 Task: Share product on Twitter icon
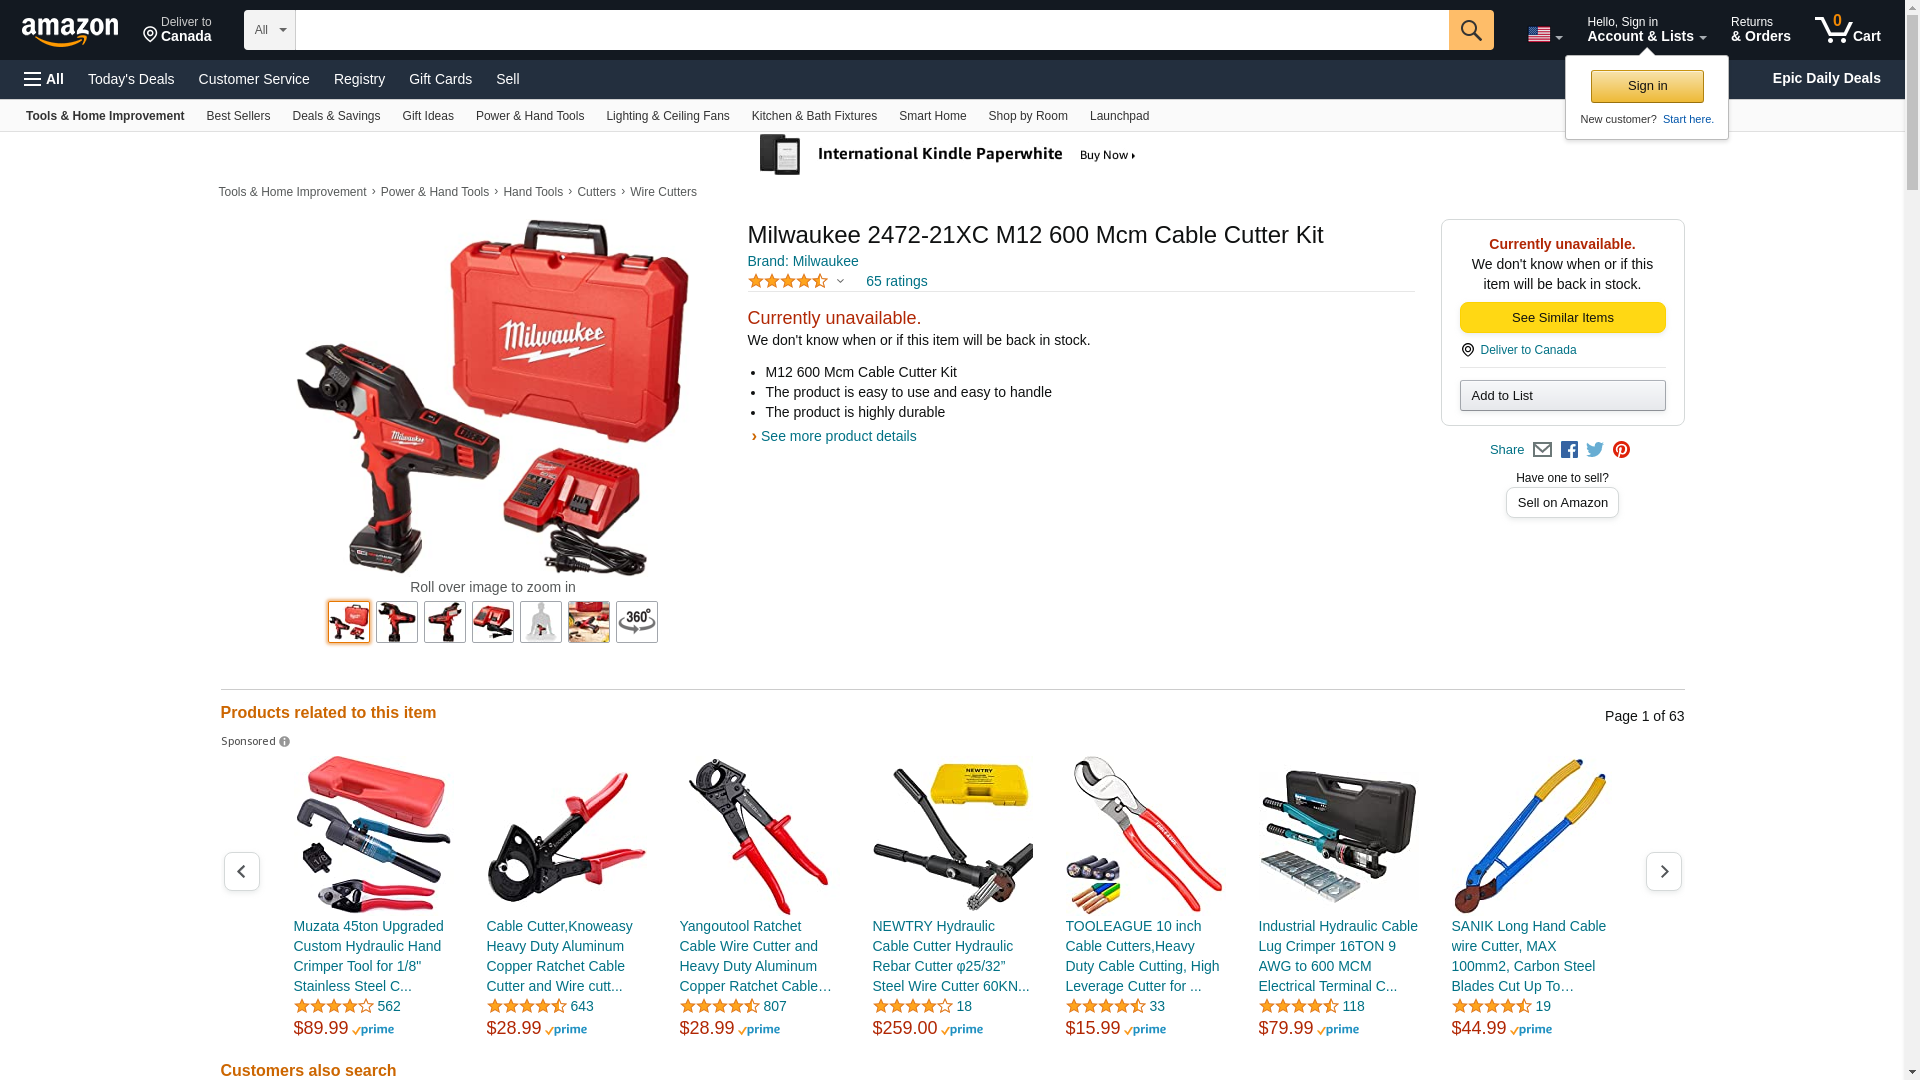coord(1595,450)
